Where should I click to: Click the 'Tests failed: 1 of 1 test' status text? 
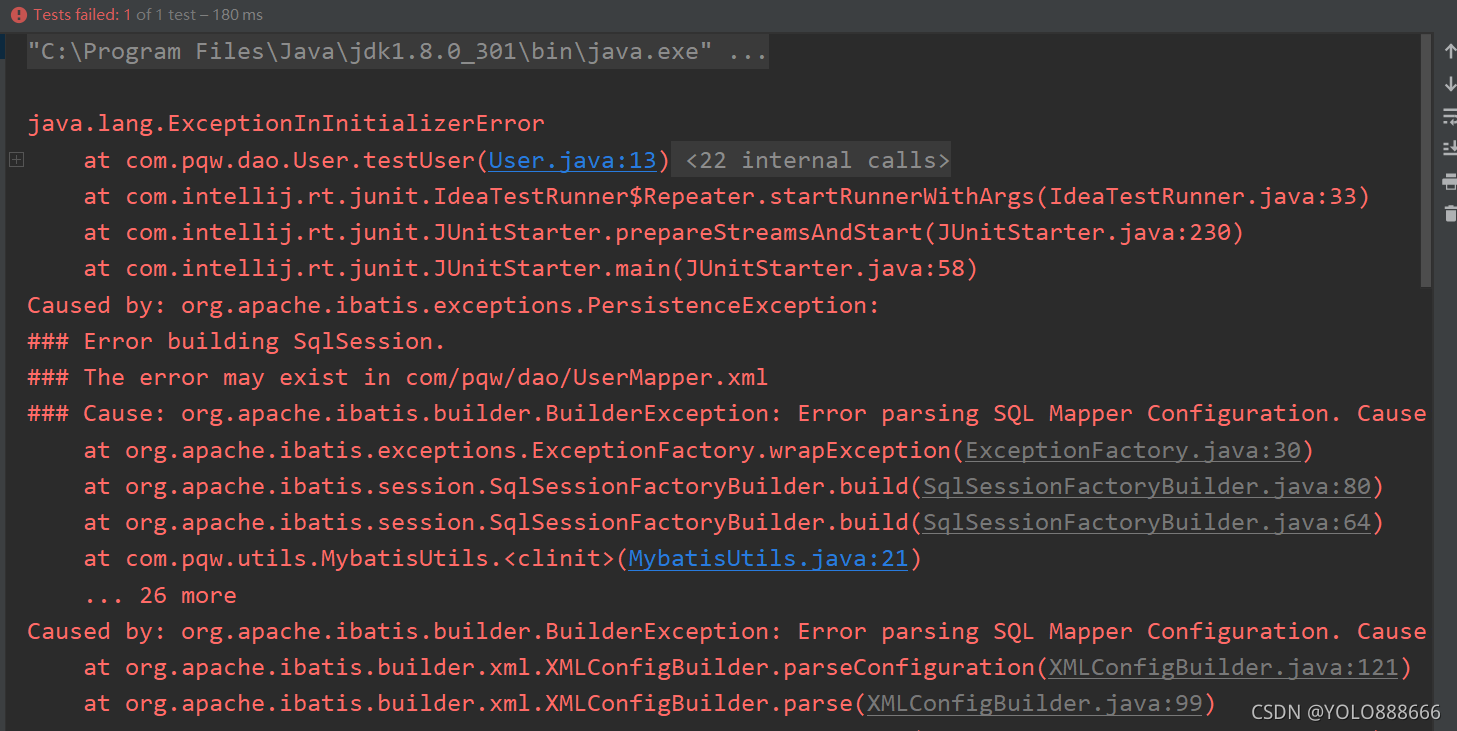coord(148,15)
